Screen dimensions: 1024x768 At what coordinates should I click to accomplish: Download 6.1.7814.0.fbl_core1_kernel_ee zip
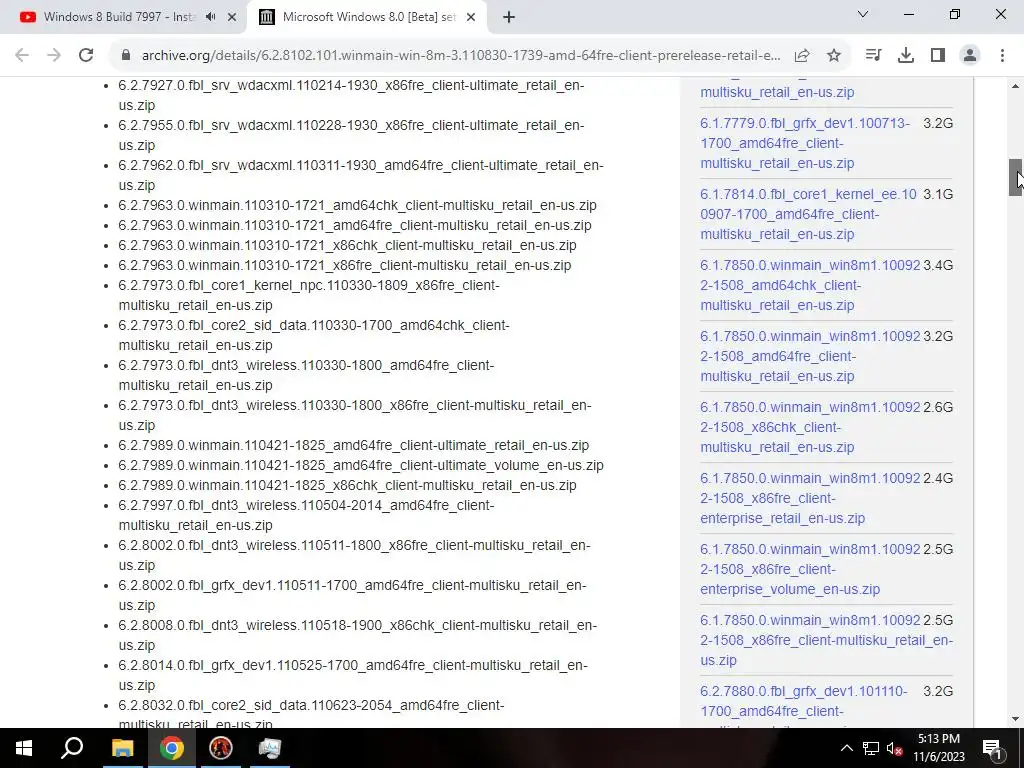(x=808, y=214)
